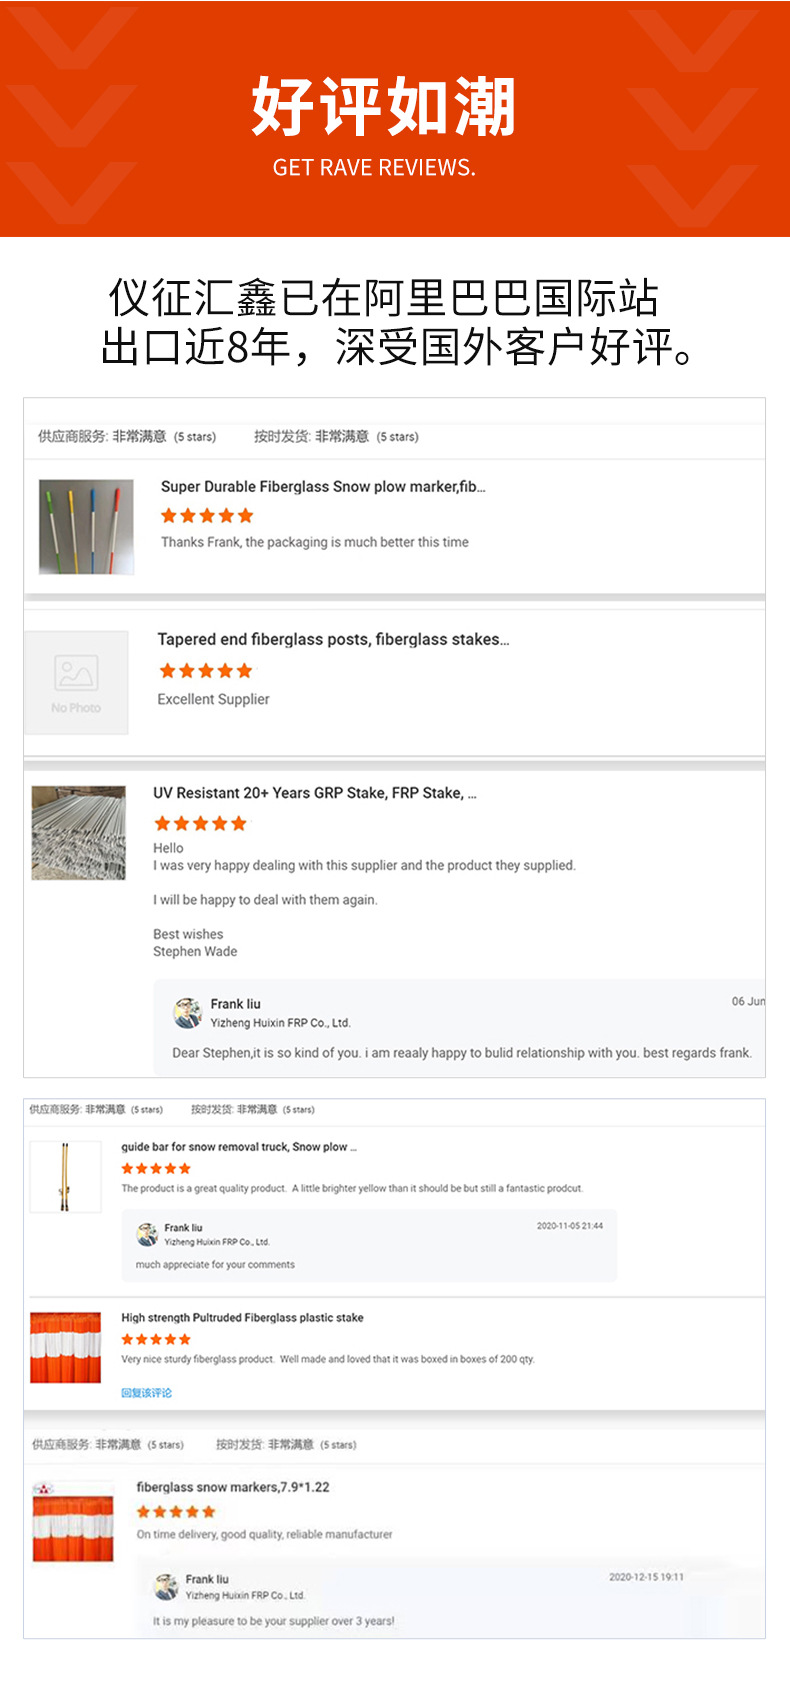The height and width of the screenshot is (1686, 790).
Task: Open the Tapered end fiberglass posts title
Action: pyautogui.click(x=333, y=640)
